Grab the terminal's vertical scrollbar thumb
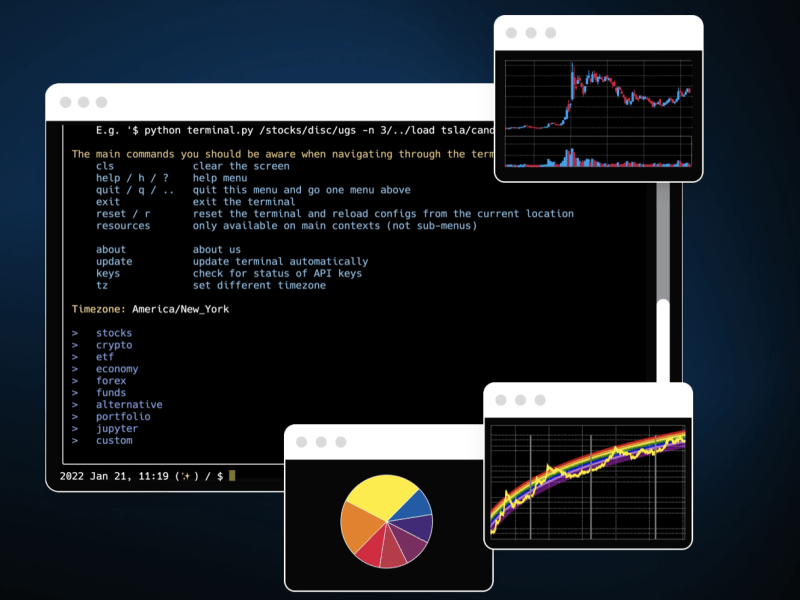This screenshot has height=600, width=800. [x=662, y=340]
